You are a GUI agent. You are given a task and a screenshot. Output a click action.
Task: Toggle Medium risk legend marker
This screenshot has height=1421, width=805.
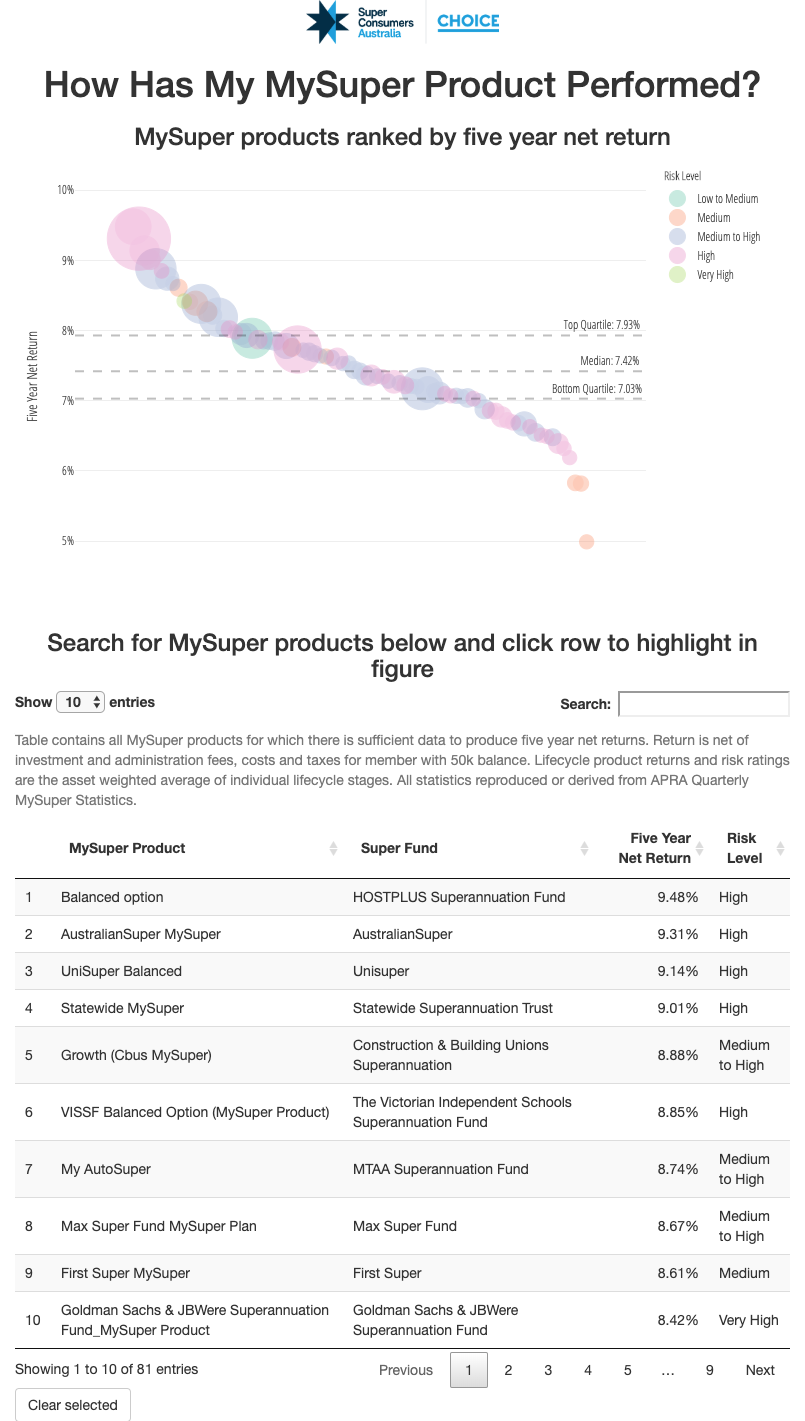point(677,218)
